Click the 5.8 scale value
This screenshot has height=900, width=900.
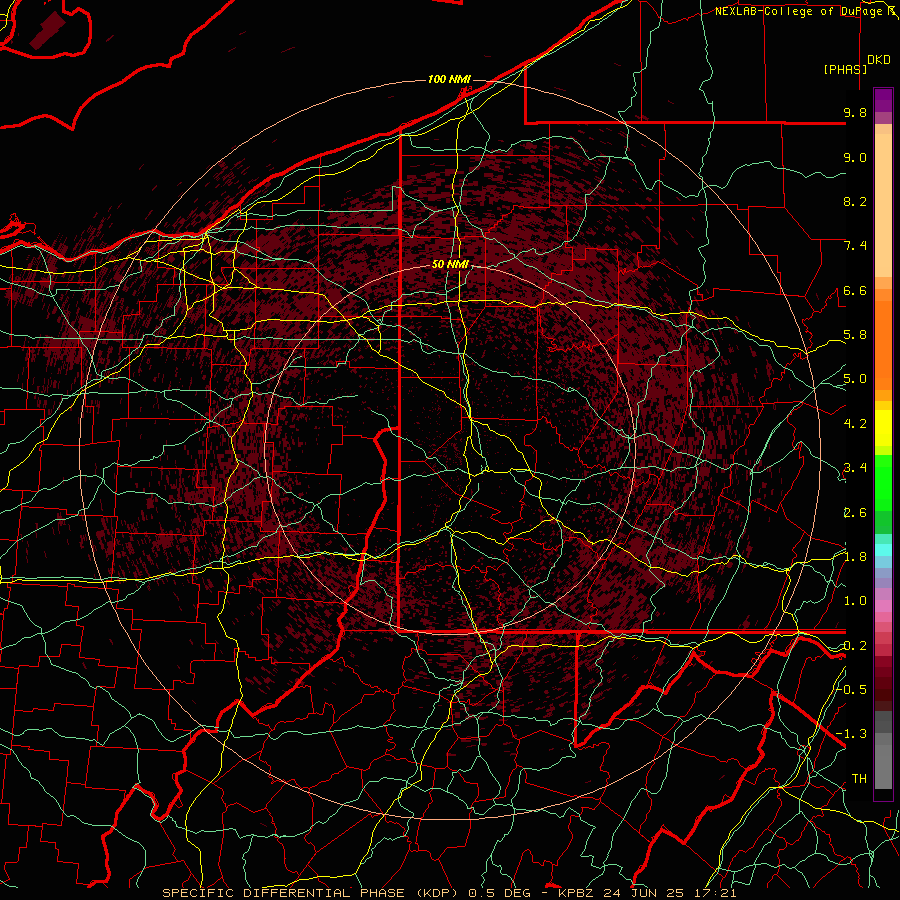pyautogui.click(x=855, y=335)
